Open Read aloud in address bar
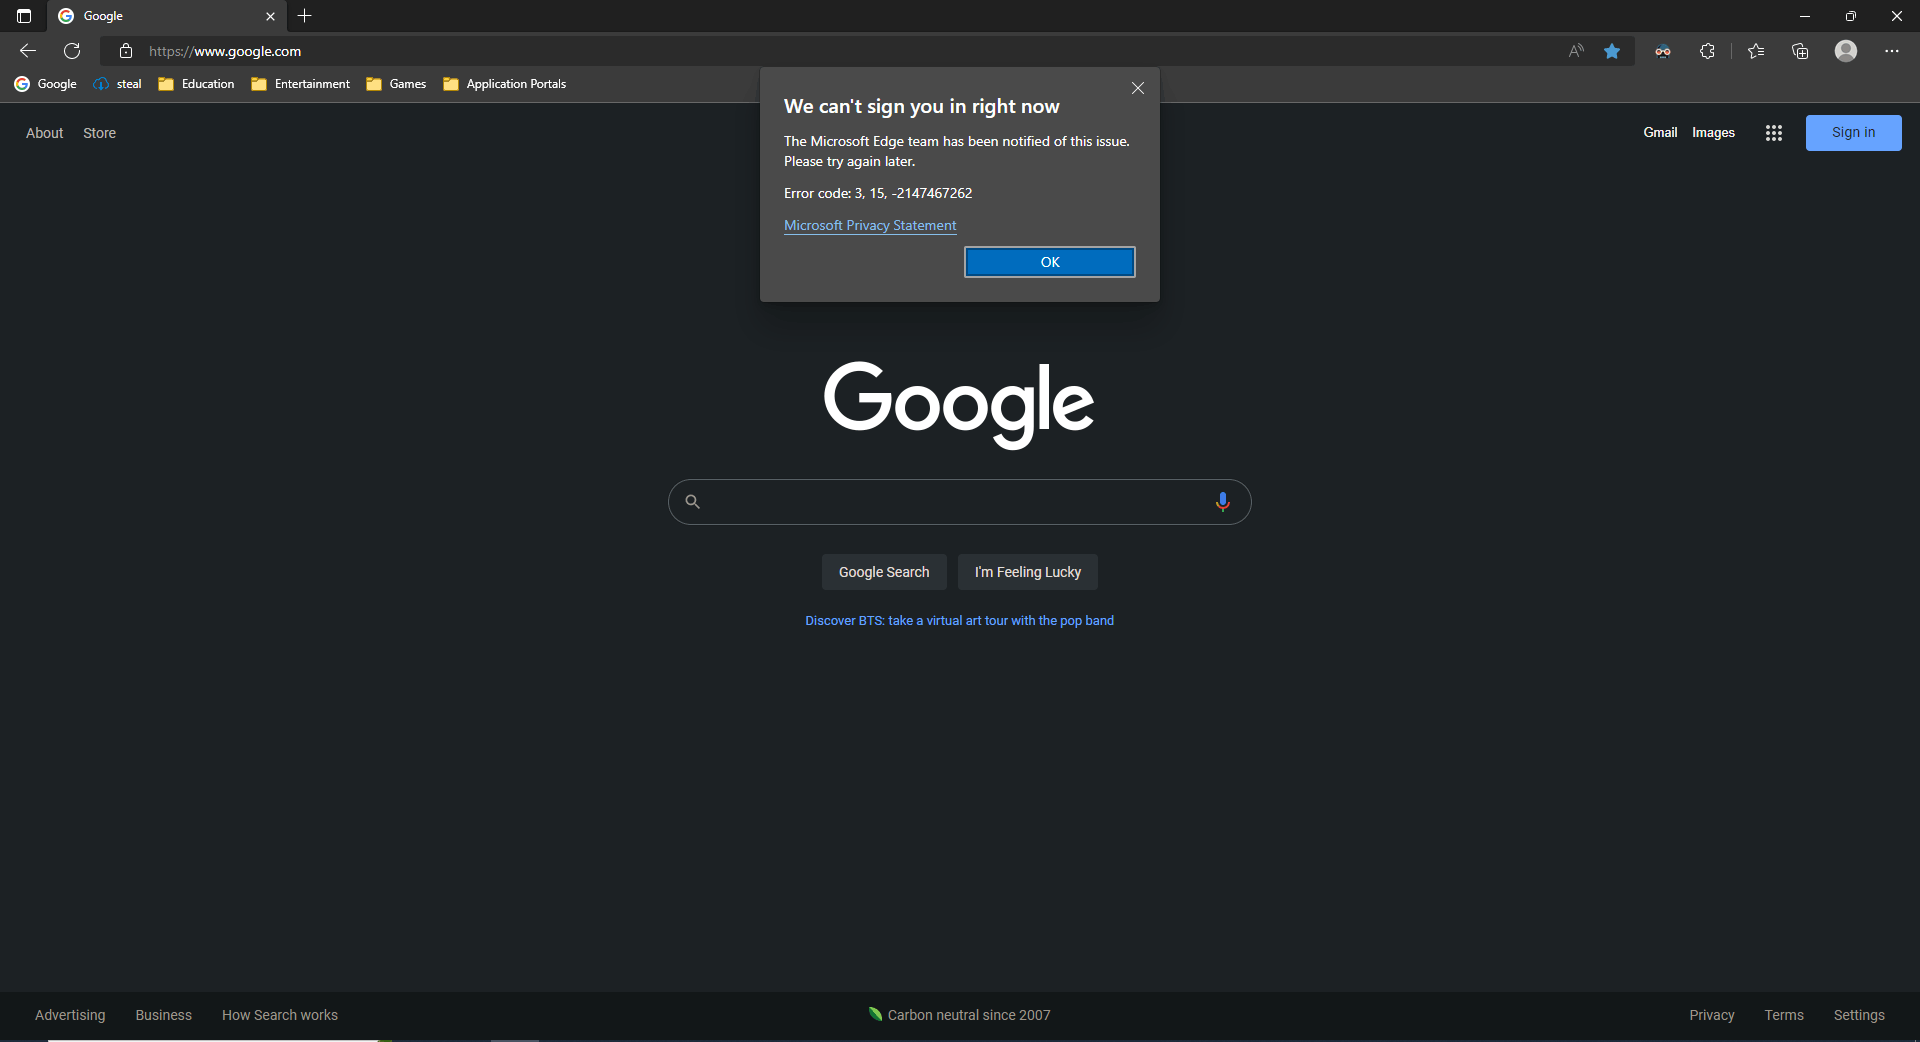The image size is (1920, 1042). tap(1576, 51)
